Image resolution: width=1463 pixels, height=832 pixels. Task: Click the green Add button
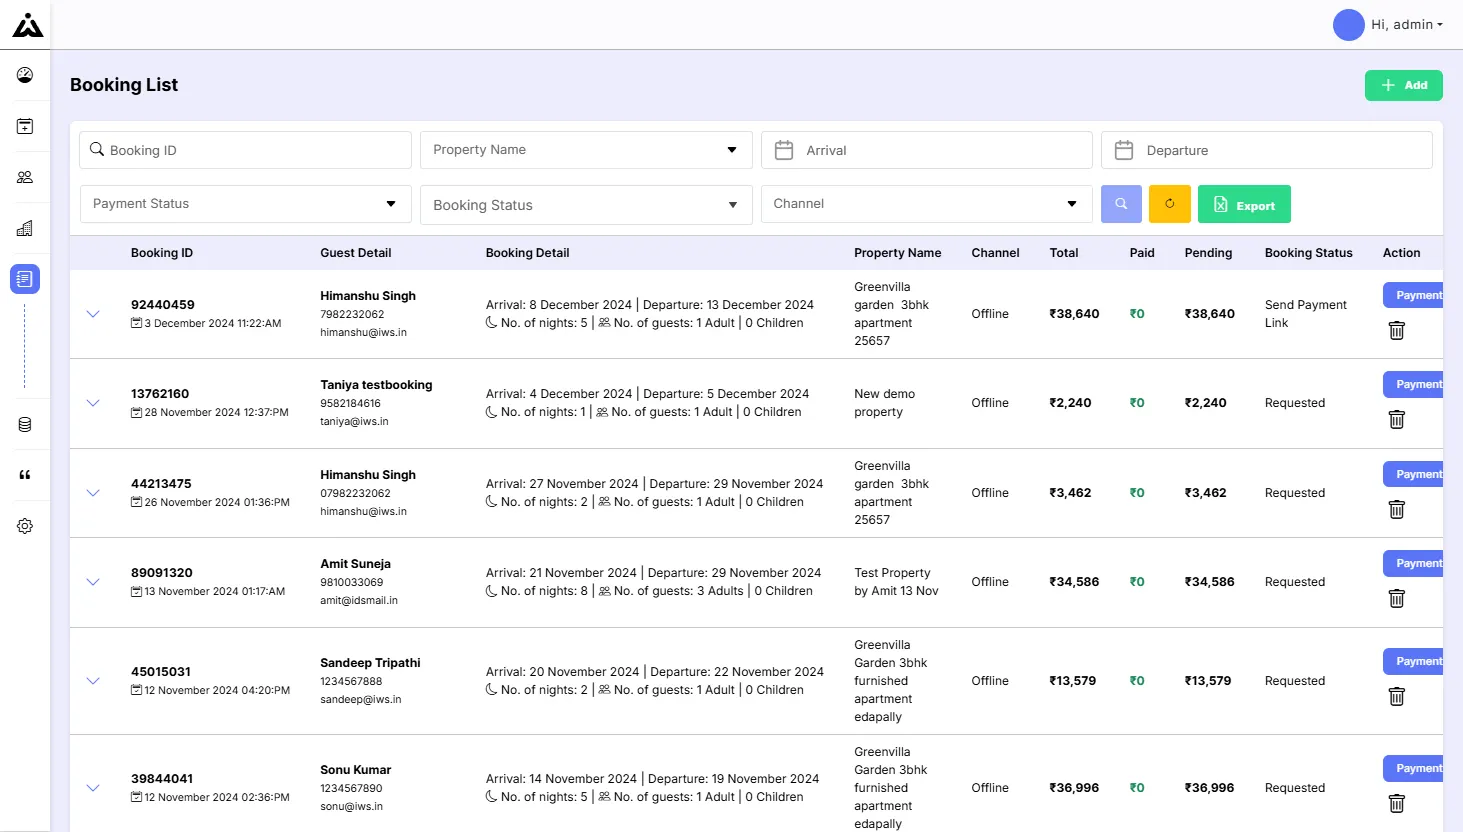pyautogui.click(x=1404, y=85)
